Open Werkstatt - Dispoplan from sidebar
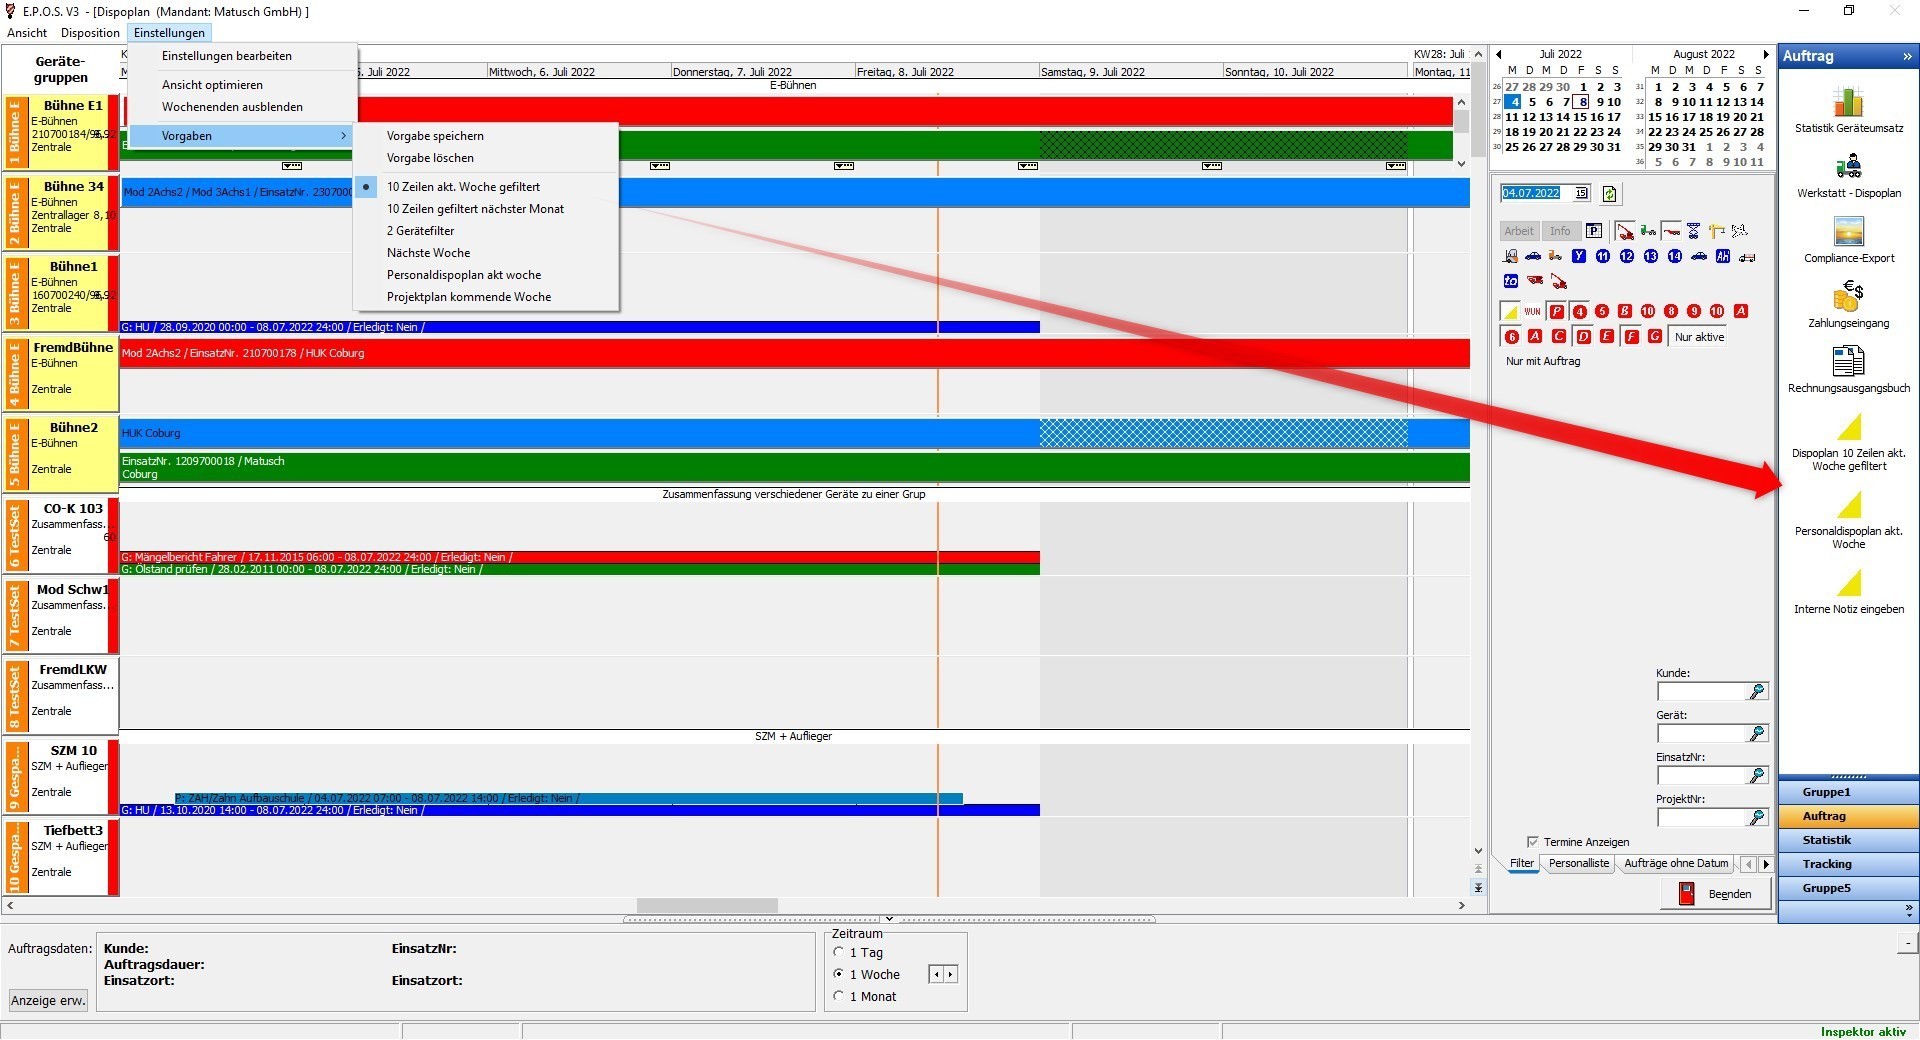This screenshot has width=1920, height=1040. click(x=1848, y=167)
